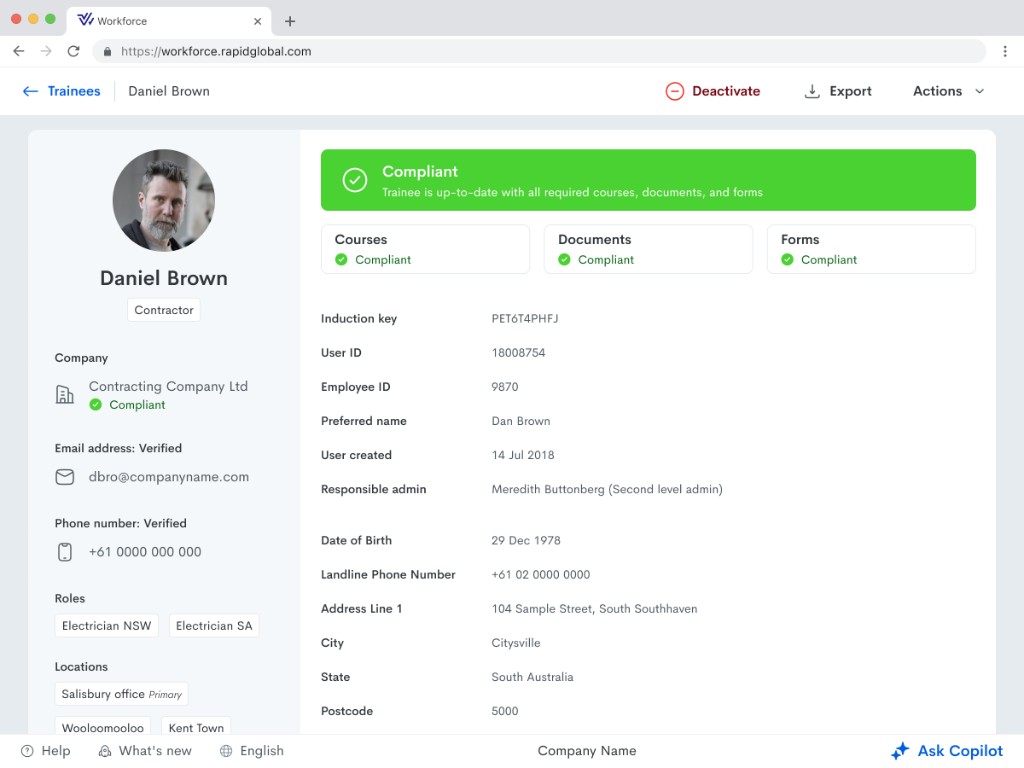Viewport: 1024px width, 768px height.
Task: Open the Documents compliance card
Action: pos(648,249)
